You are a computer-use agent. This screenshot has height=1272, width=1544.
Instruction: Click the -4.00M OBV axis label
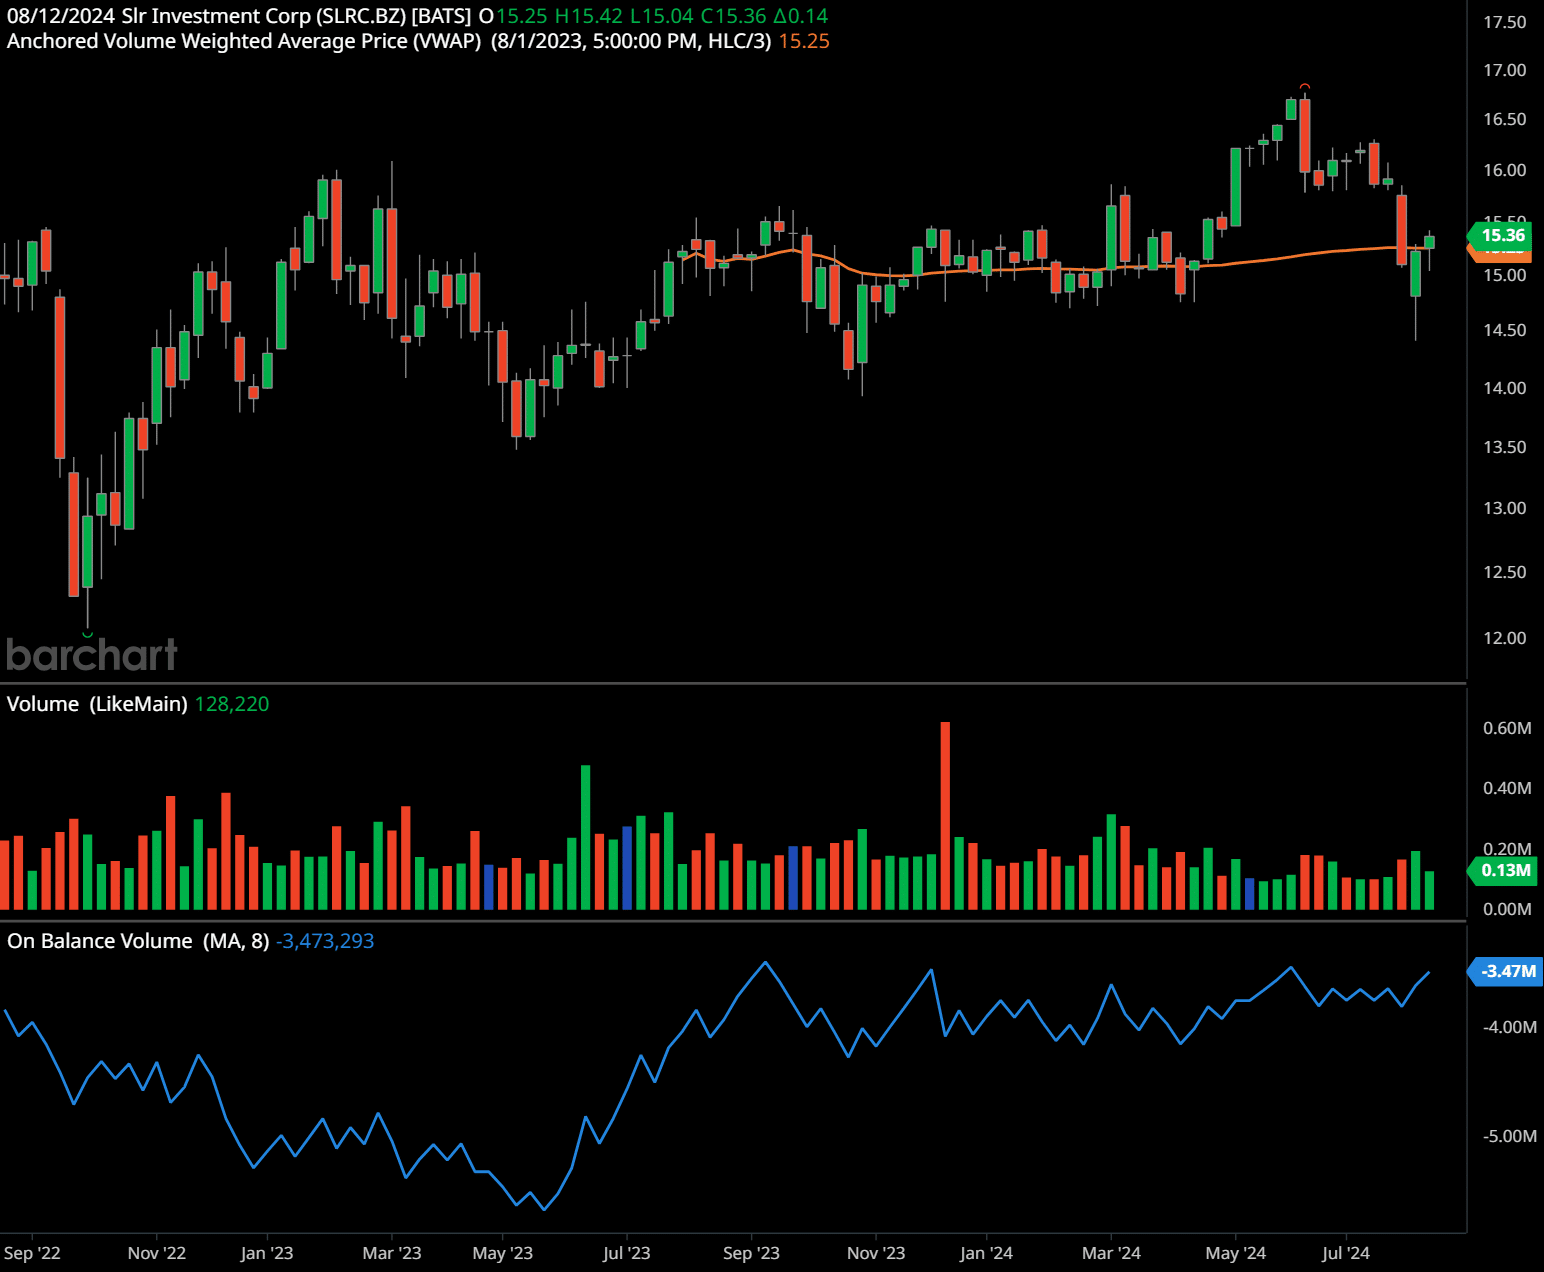(1510, 1027)
